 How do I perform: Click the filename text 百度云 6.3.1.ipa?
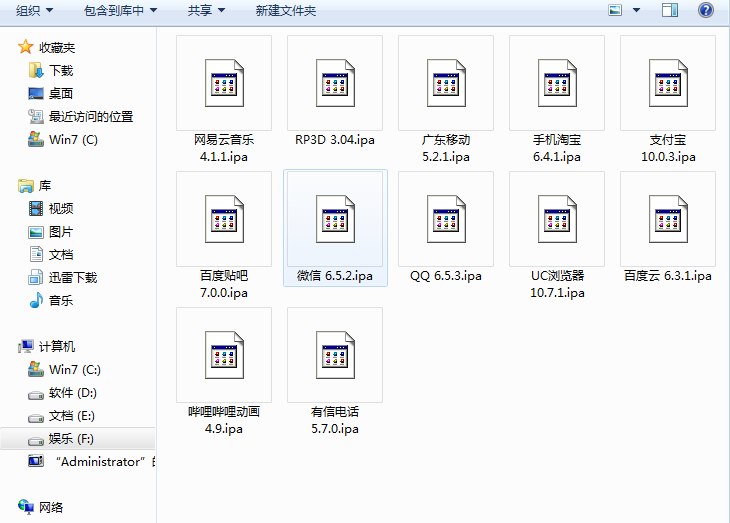[668, 276]
